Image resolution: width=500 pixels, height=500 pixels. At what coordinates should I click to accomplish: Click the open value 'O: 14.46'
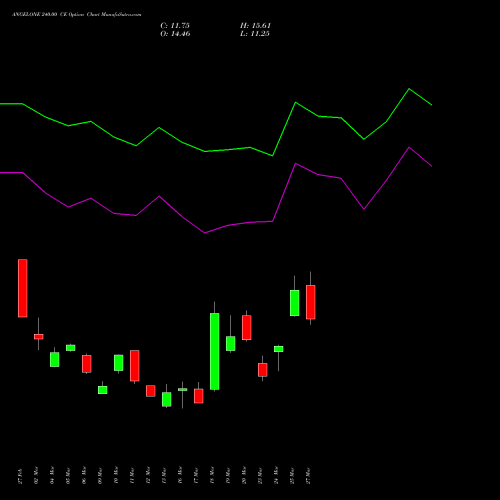click(x=175, y=34)
